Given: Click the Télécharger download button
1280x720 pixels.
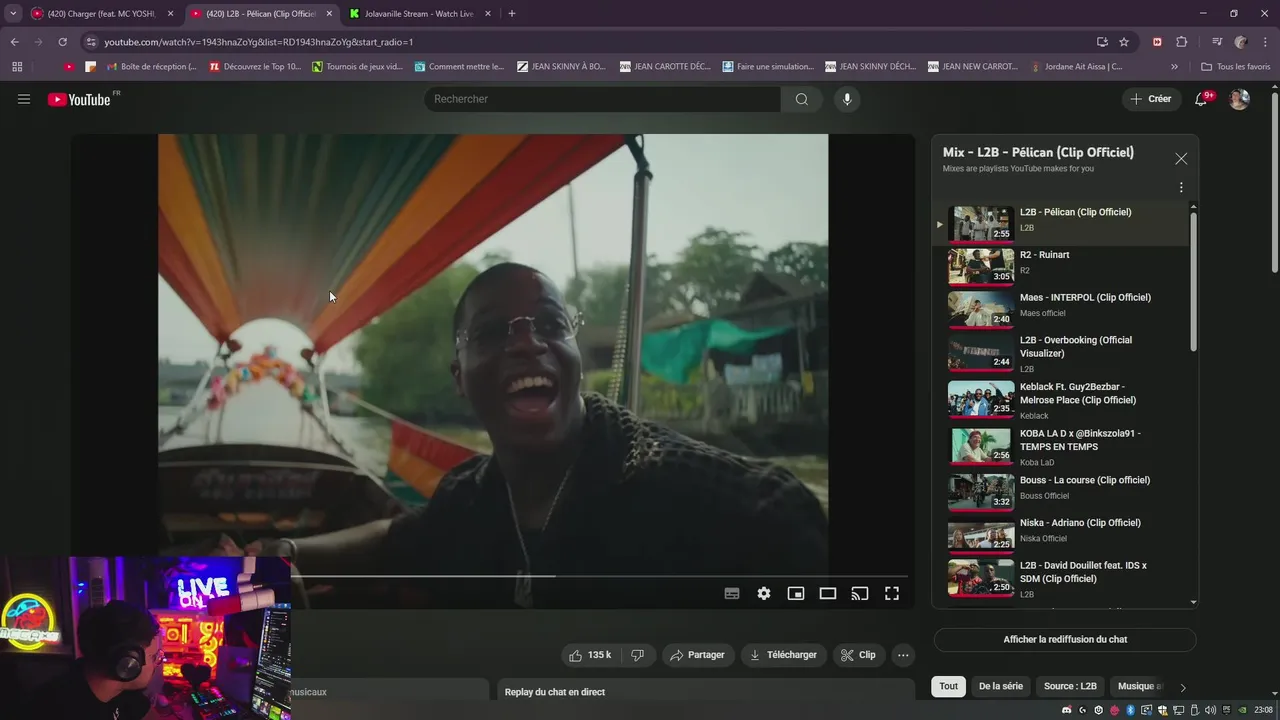Looking at the screenshot, I should 783,655.
